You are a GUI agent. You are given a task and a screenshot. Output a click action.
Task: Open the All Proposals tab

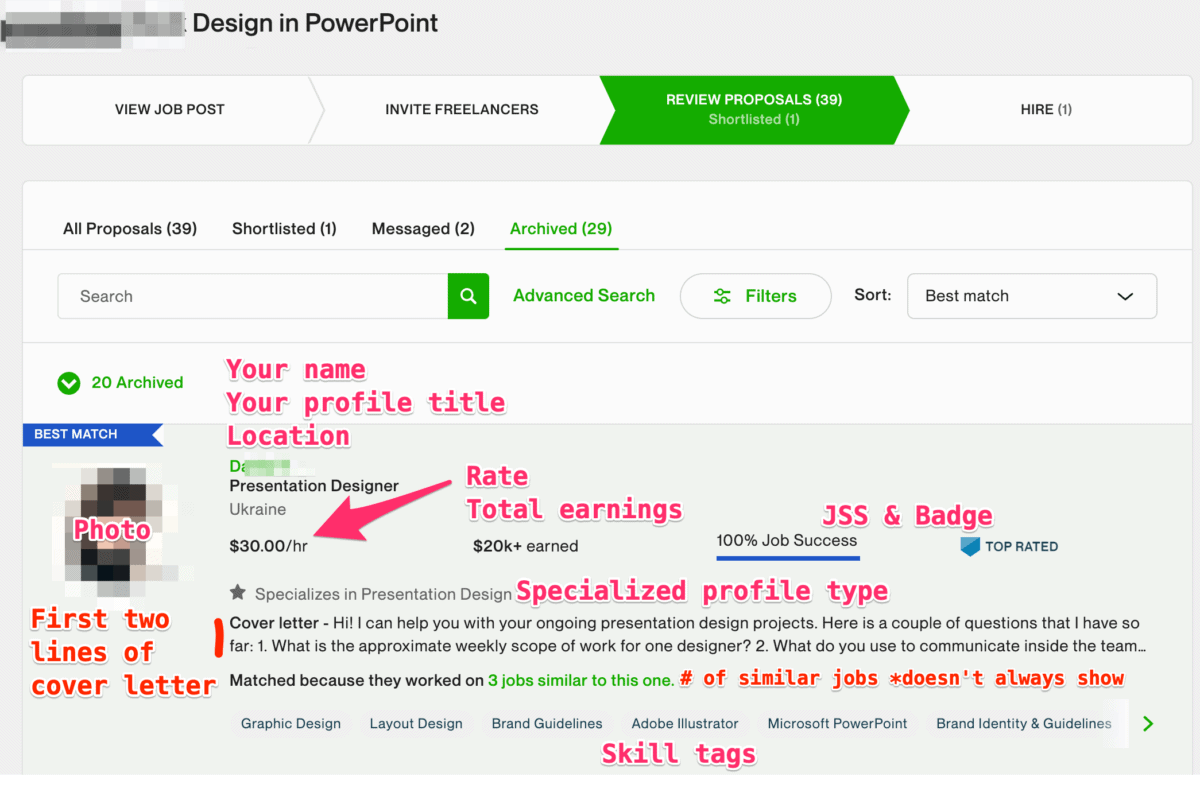pyautogui.click(x=129, y=228)
